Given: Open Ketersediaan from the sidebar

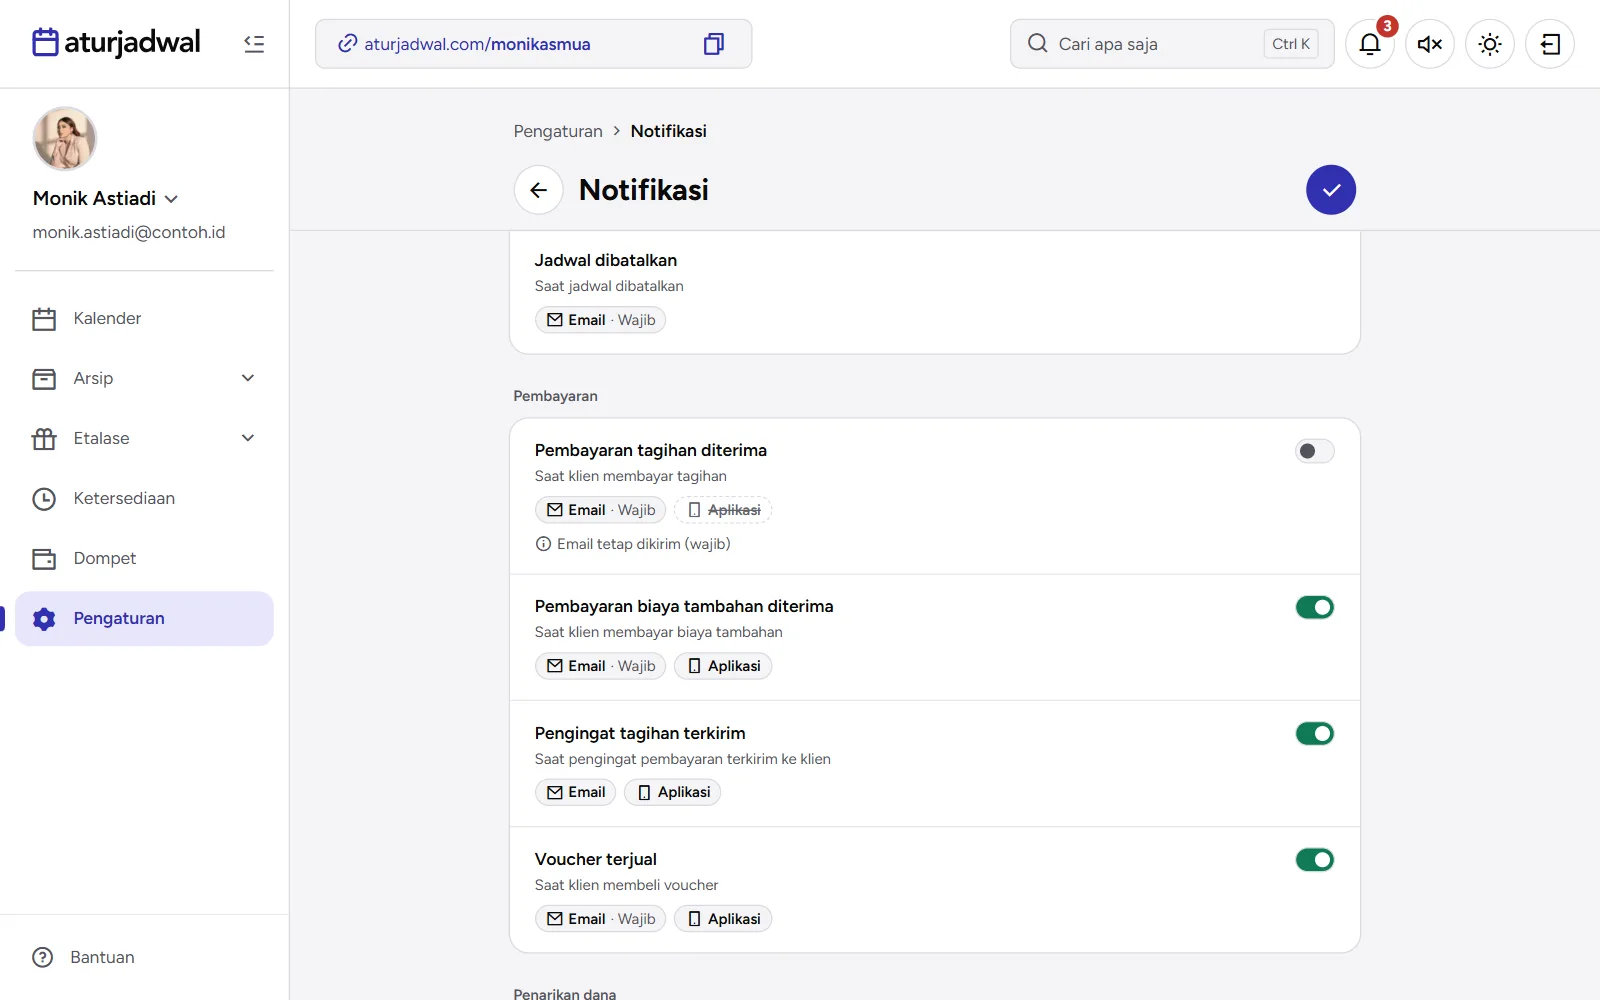Looking at the screenshot, I should [144, 499].
